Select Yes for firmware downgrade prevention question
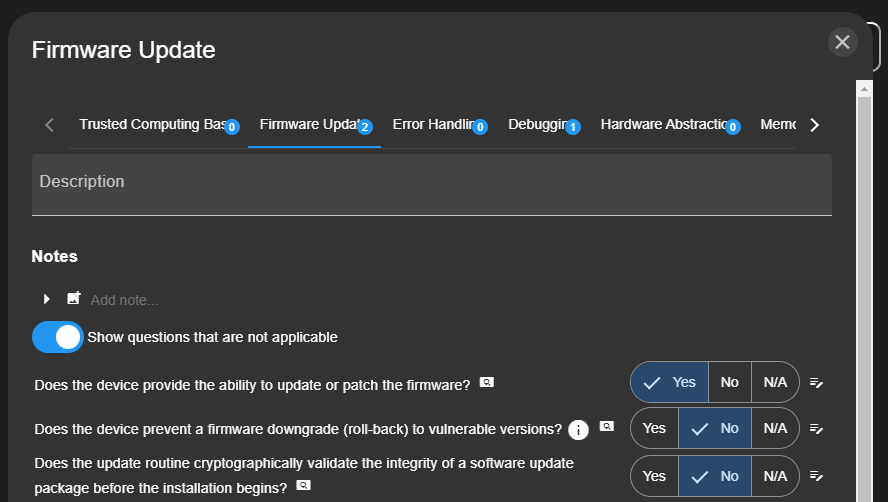The height and width of the screenshot is (502, 888). (654, 428)
